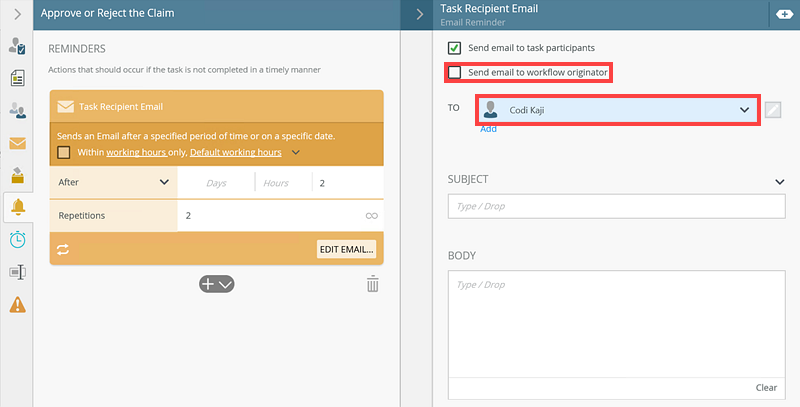The image size is (800, 407).
Task: Click the EDIT EMAIL... button
Action: (x=346, y=249)
